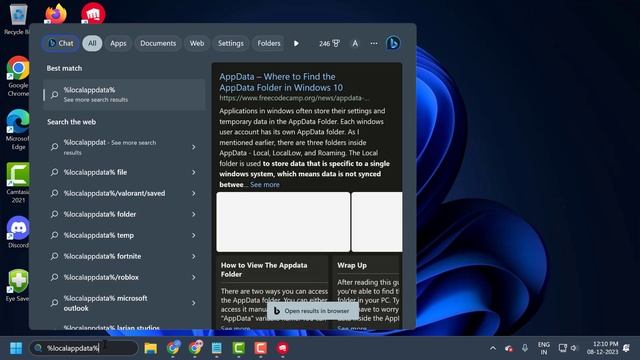This screenshot has height=360, width=640.
Task: Expand the %localappdata%/valorant/saved chevron
Action: click(194, 193)
